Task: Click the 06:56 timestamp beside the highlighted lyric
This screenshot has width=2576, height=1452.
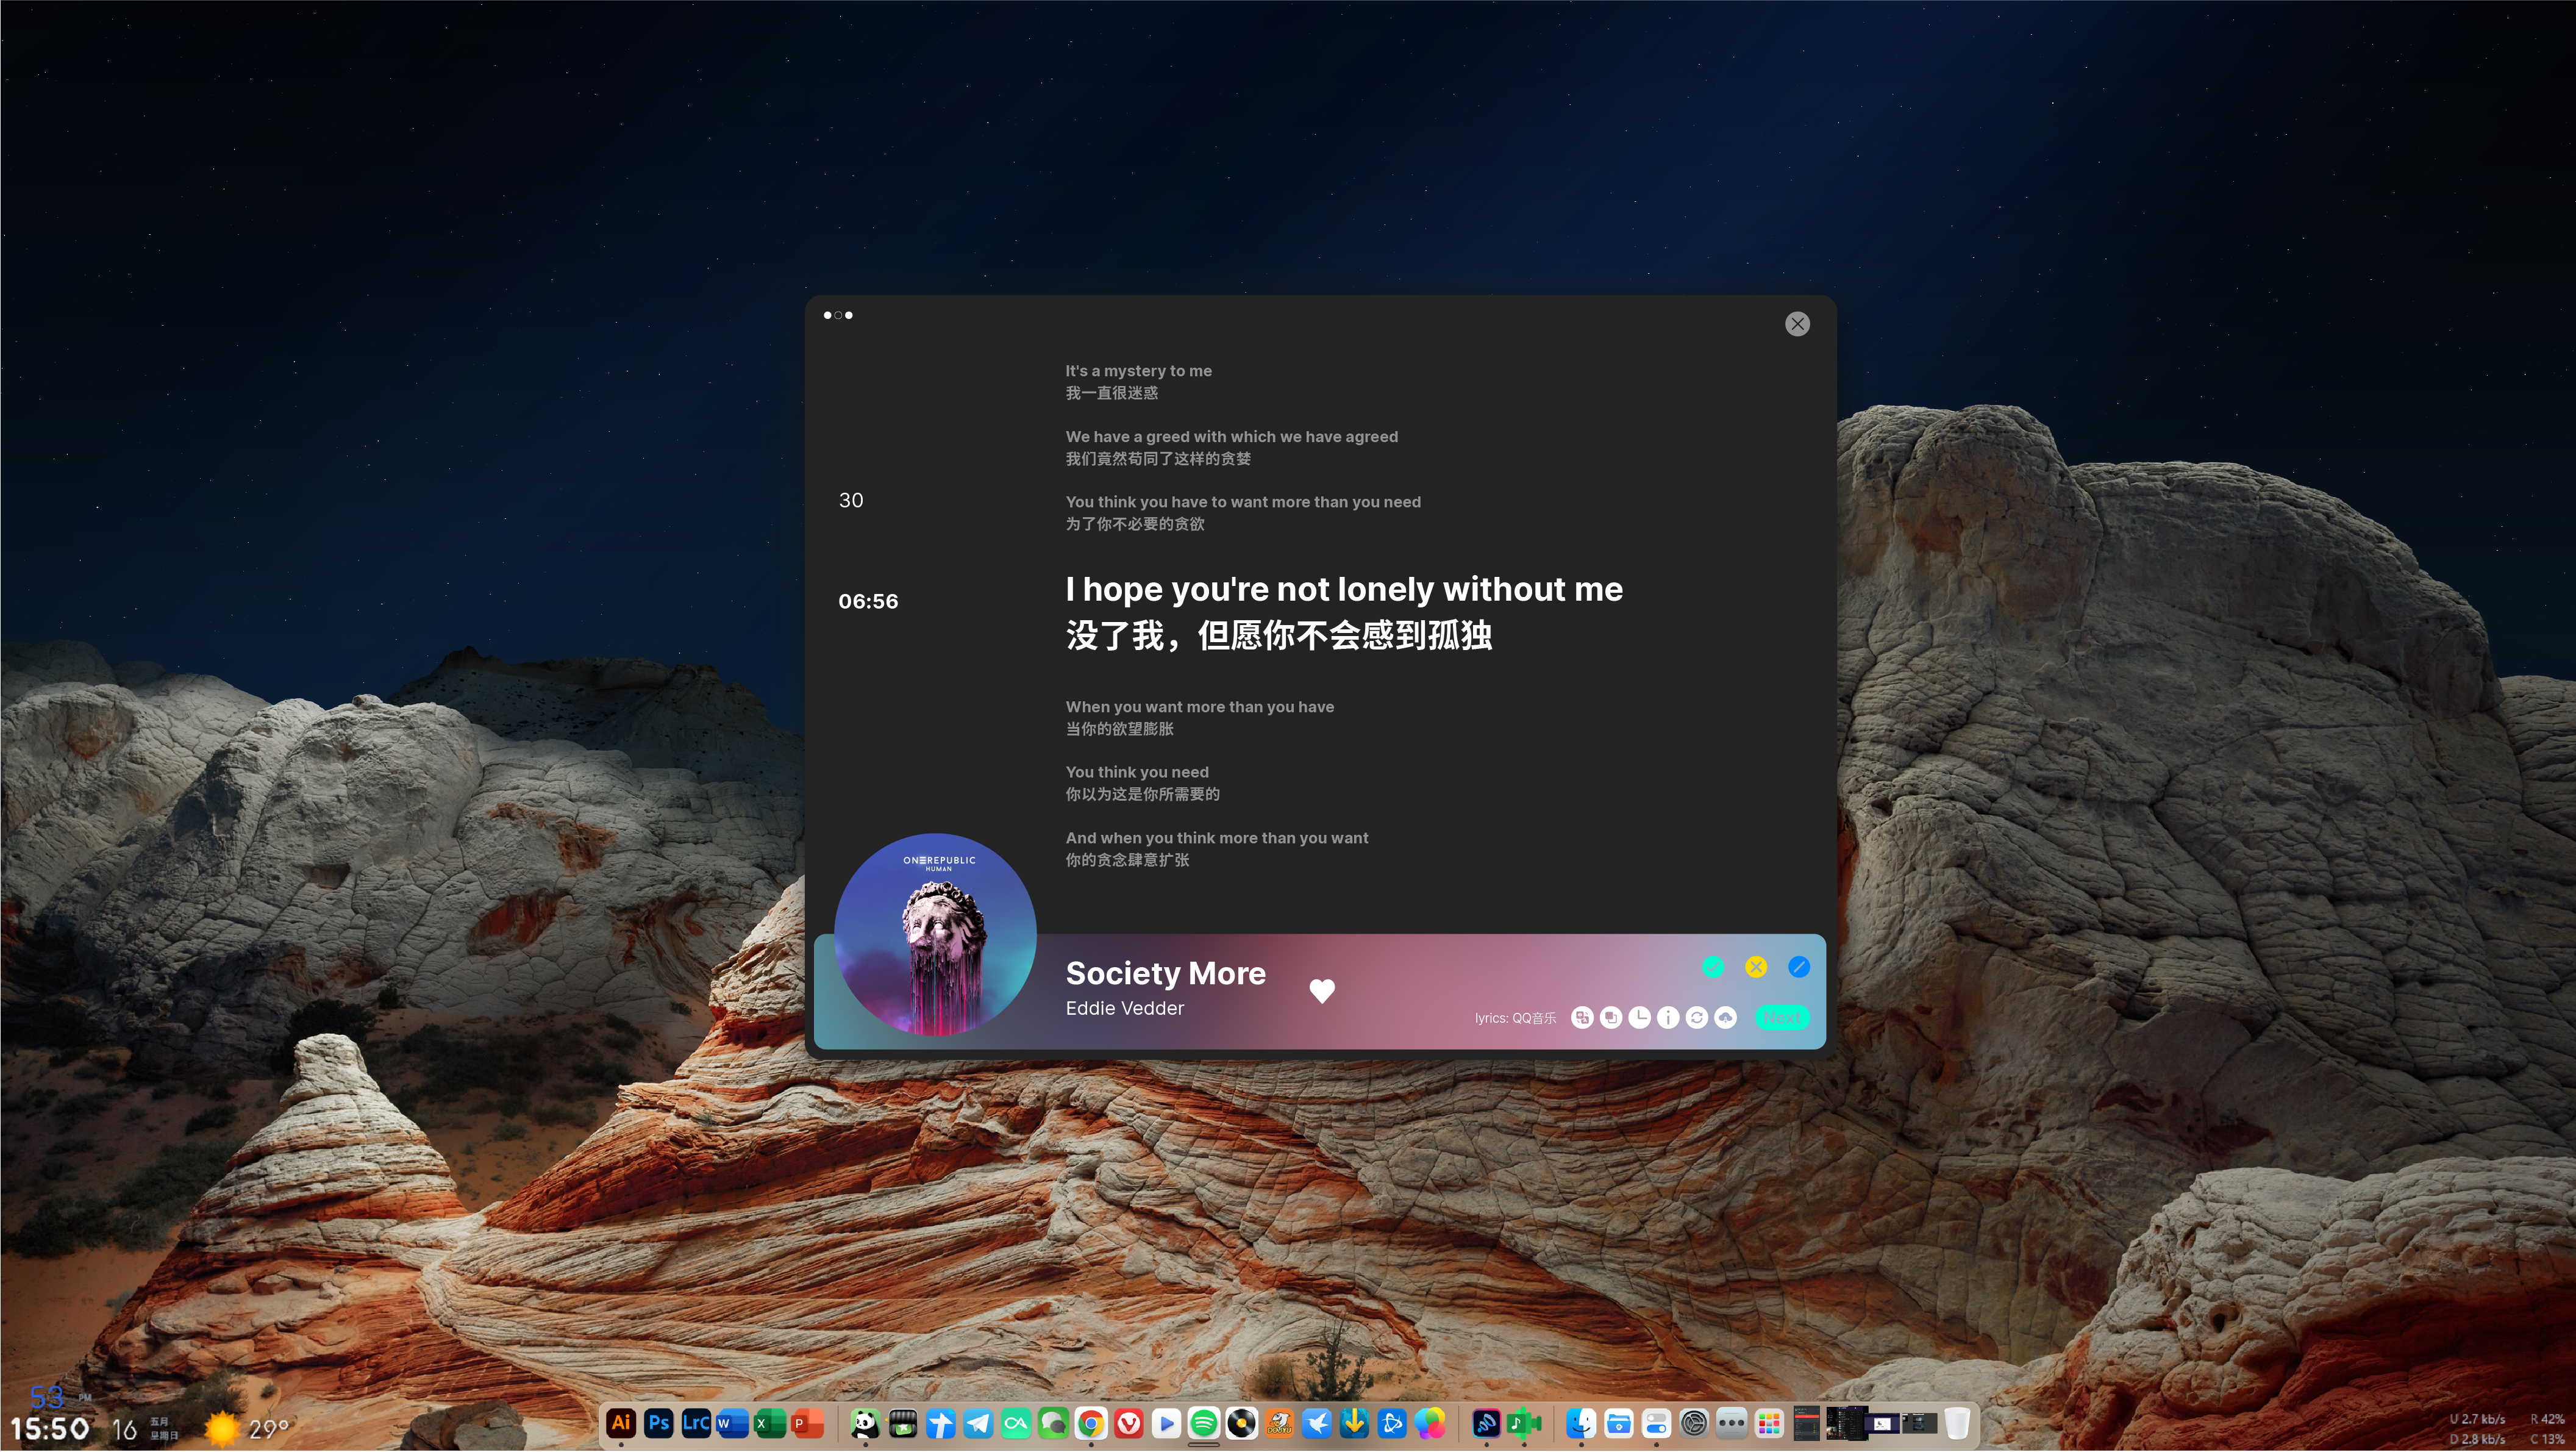Action: (x=868, y=601)
